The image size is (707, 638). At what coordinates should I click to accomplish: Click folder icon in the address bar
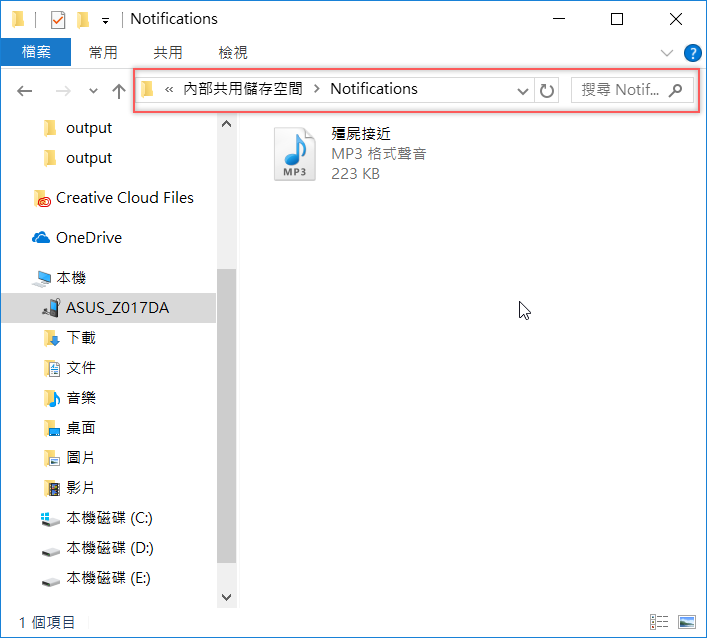click(147, 89)
